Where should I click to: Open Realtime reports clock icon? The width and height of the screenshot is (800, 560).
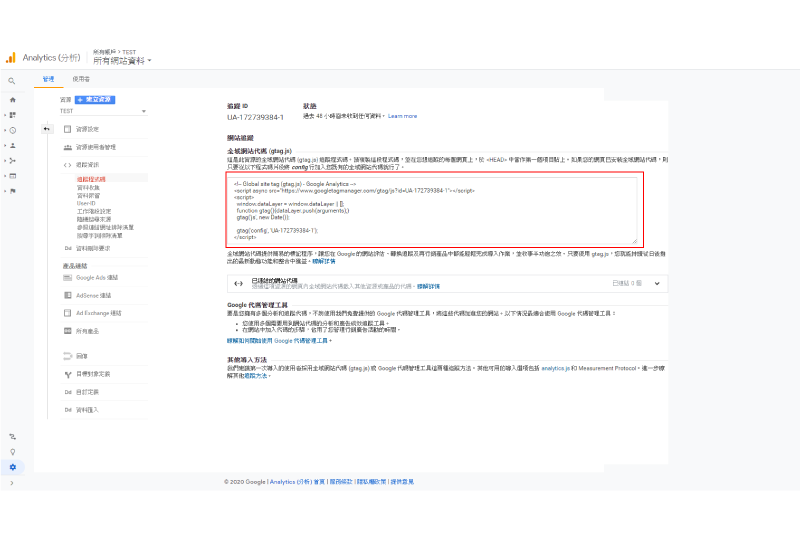click(13, 131)
